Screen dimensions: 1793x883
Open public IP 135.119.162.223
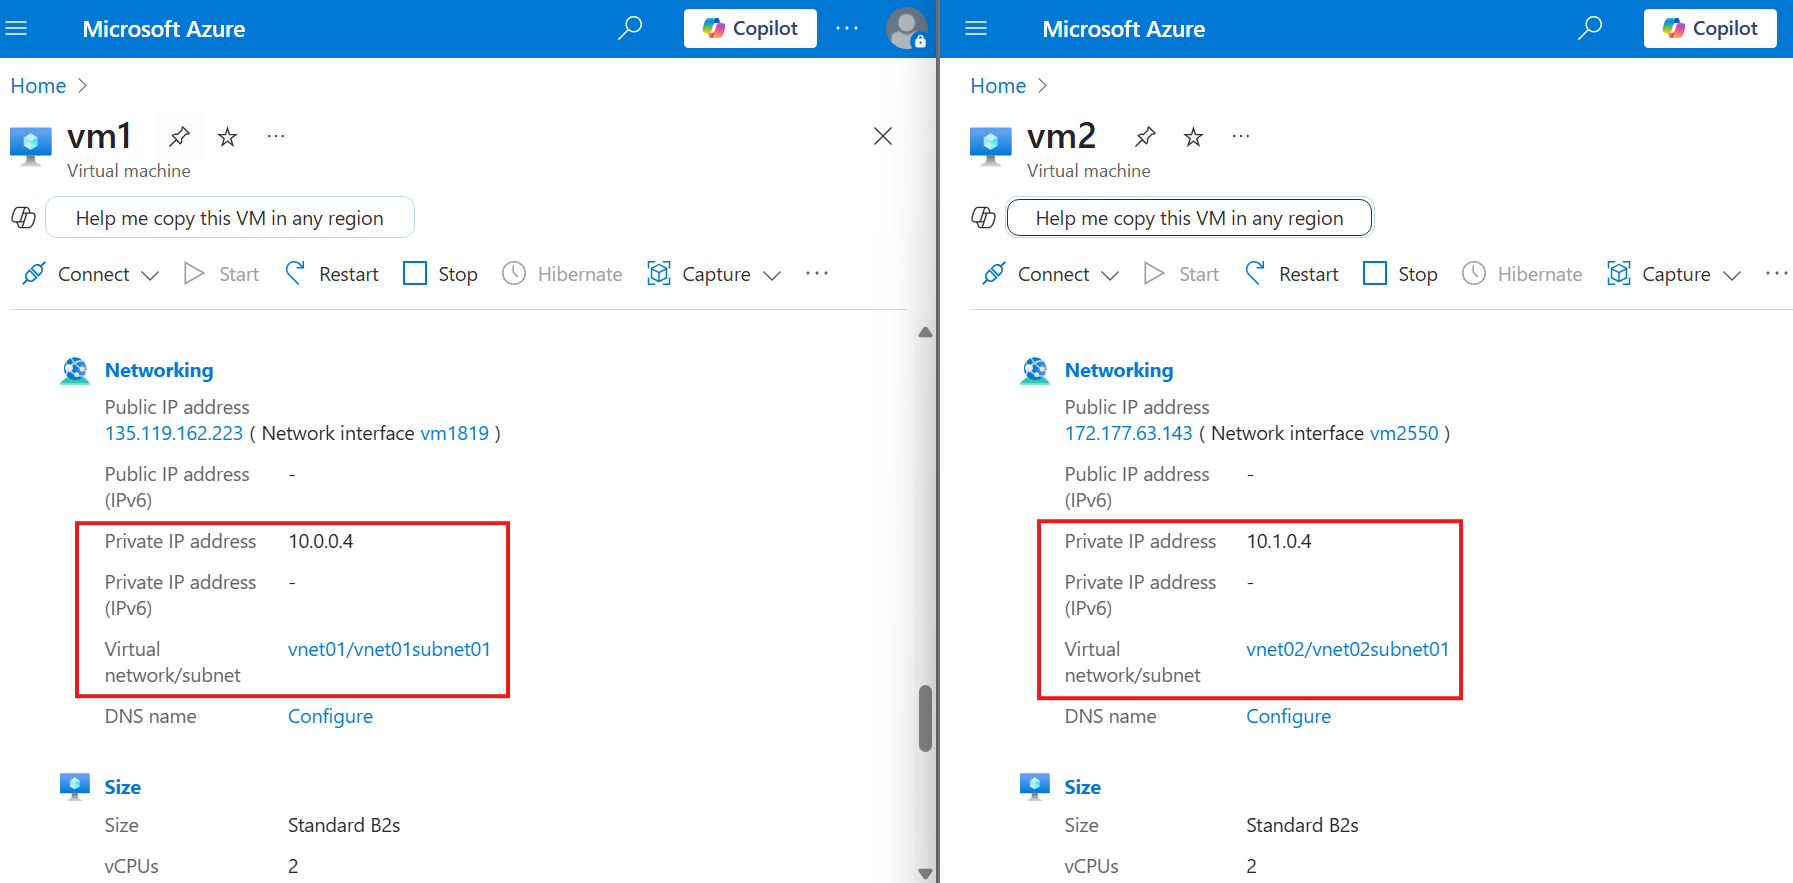coord(174,433)
